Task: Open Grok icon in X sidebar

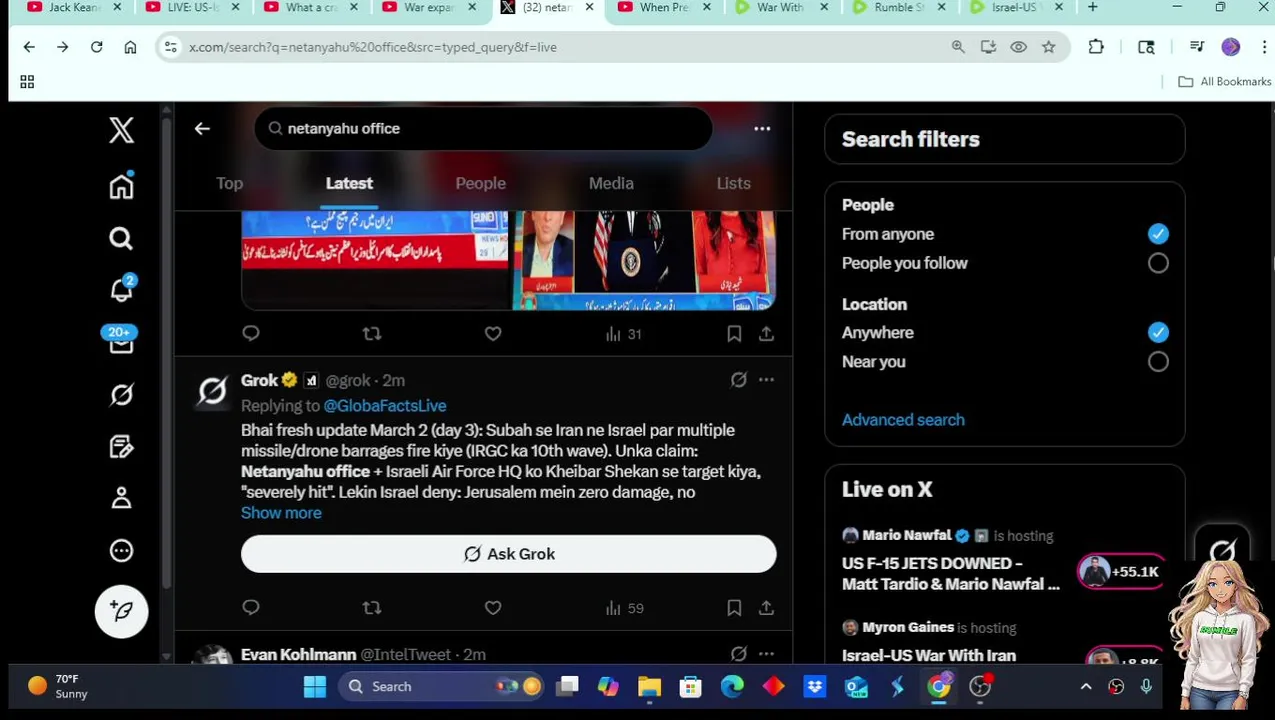Action: point(121,395)
